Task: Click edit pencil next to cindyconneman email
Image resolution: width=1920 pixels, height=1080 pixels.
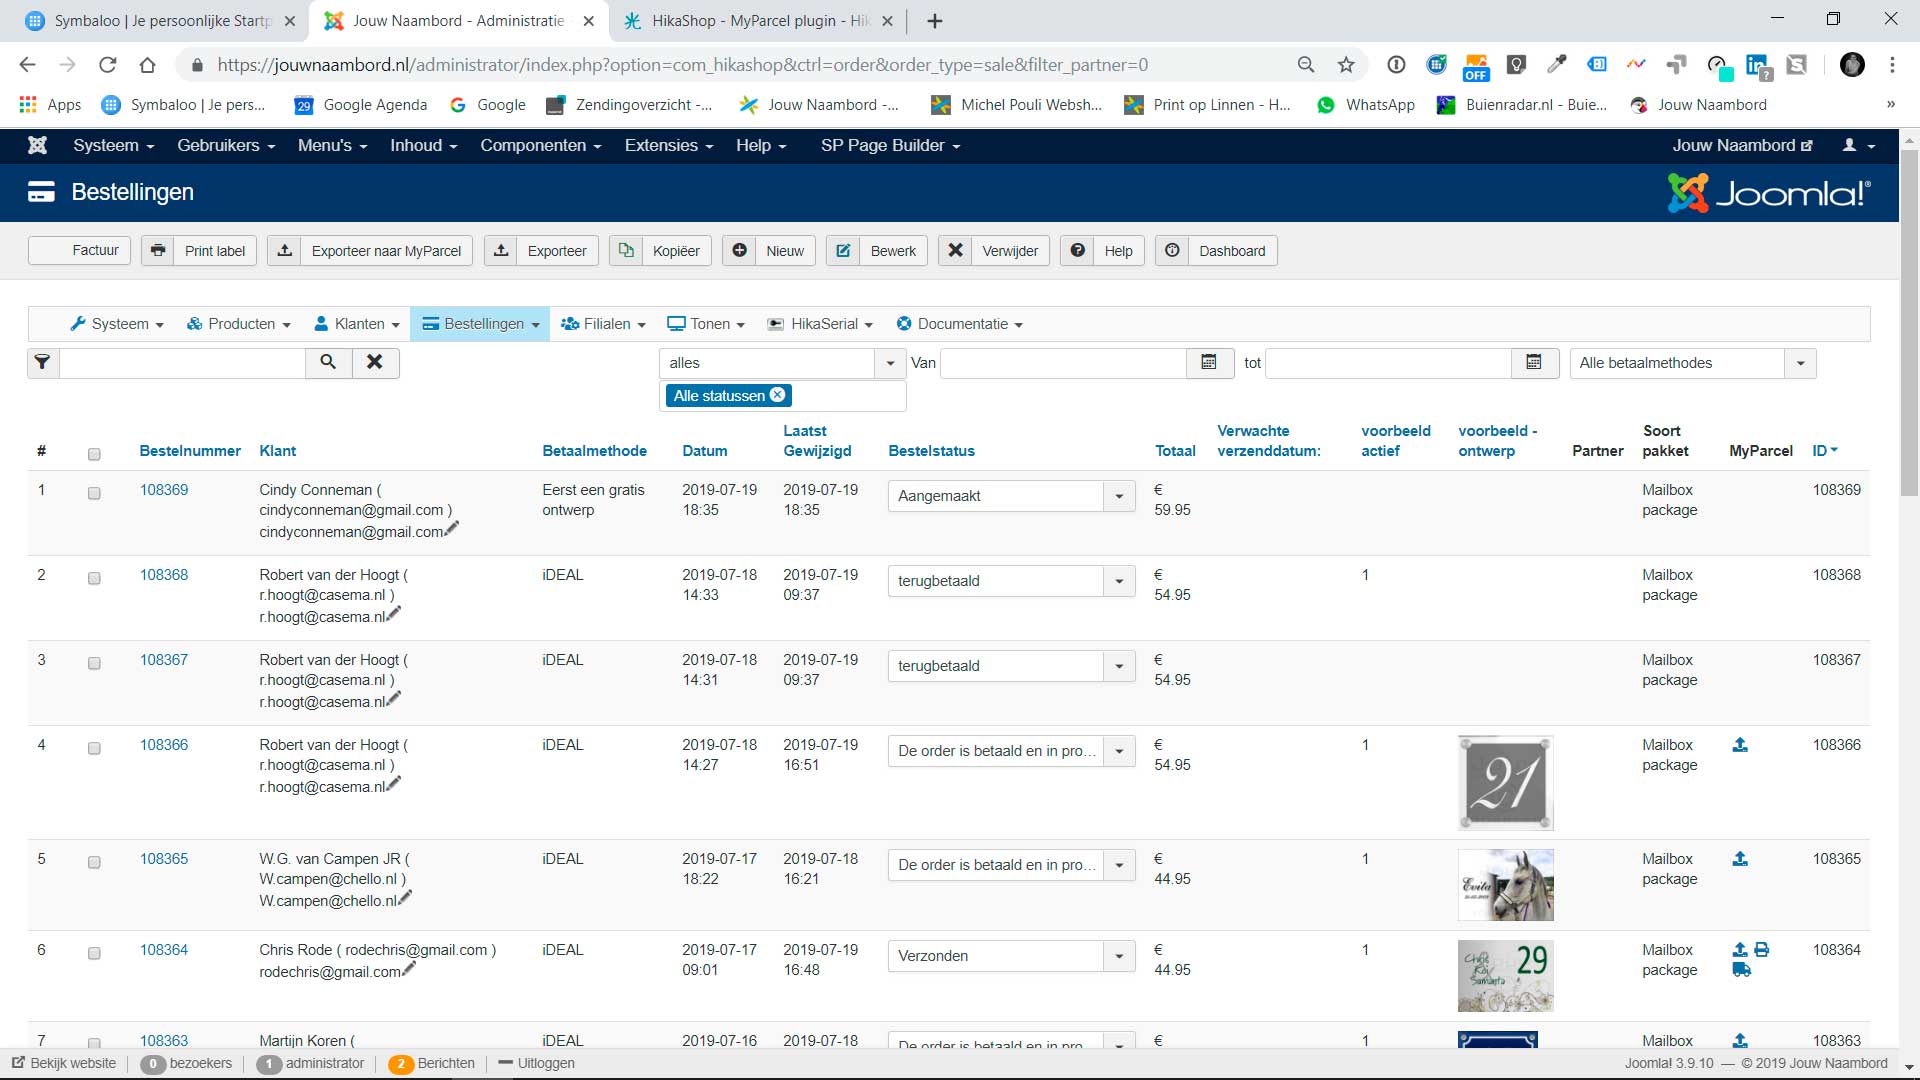Action: (x=452, y=529)
